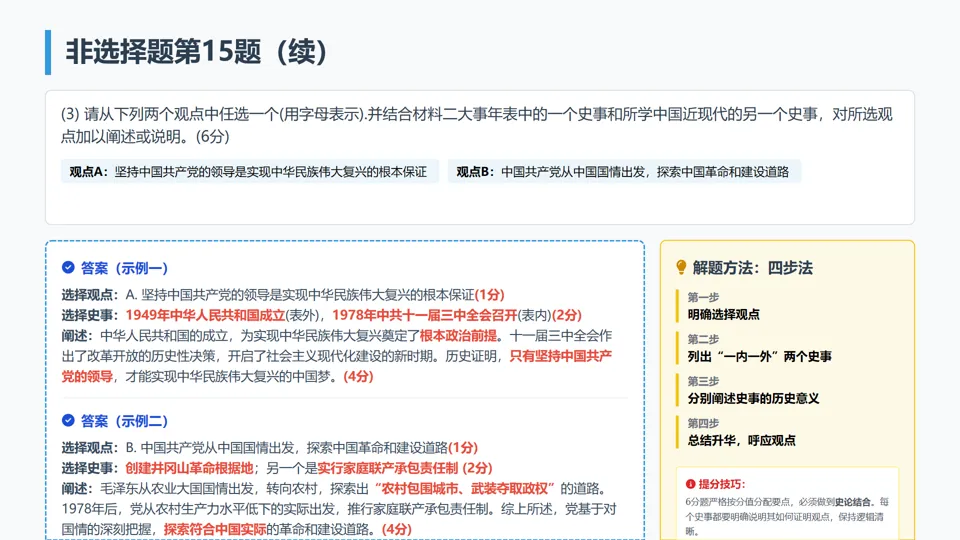Click the heading 答案（示例一）
This screenshot has height=540, width=960.
coord(124,268)
